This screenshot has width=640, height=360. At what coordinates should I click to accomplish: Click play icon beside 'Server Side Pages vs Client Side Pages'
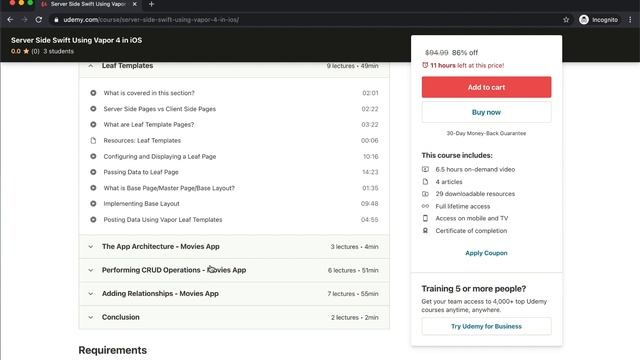pos(93,109)
